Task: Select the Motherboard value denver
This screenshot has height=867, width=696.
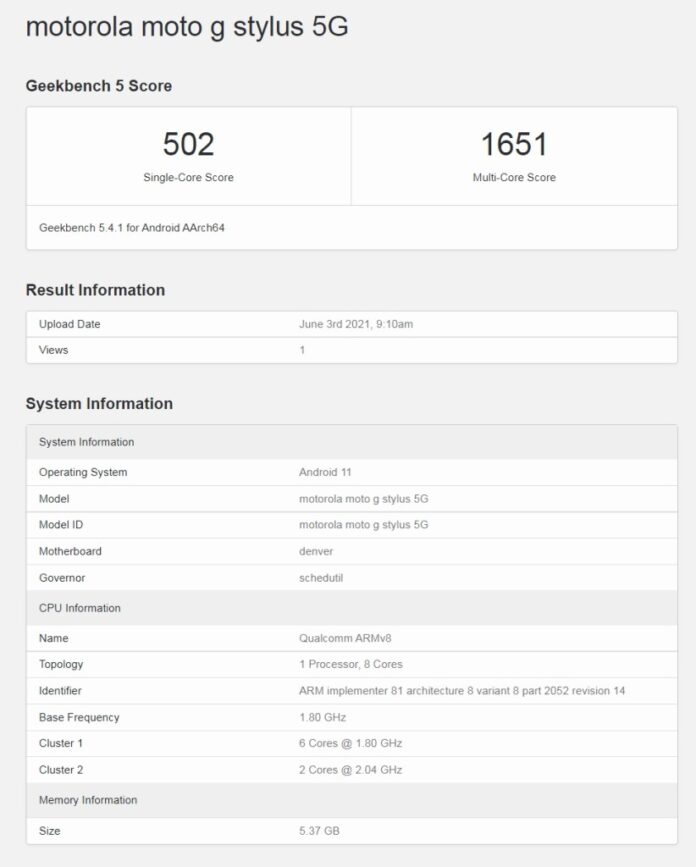Action: pyautogui.click(x=316, y=551)
